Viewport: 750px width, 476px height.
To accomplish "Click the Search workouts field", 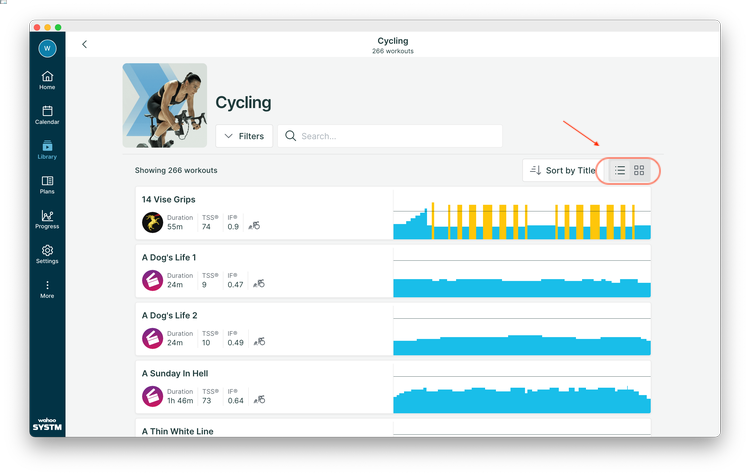I will pyautogui.click(x=390, y=136).
